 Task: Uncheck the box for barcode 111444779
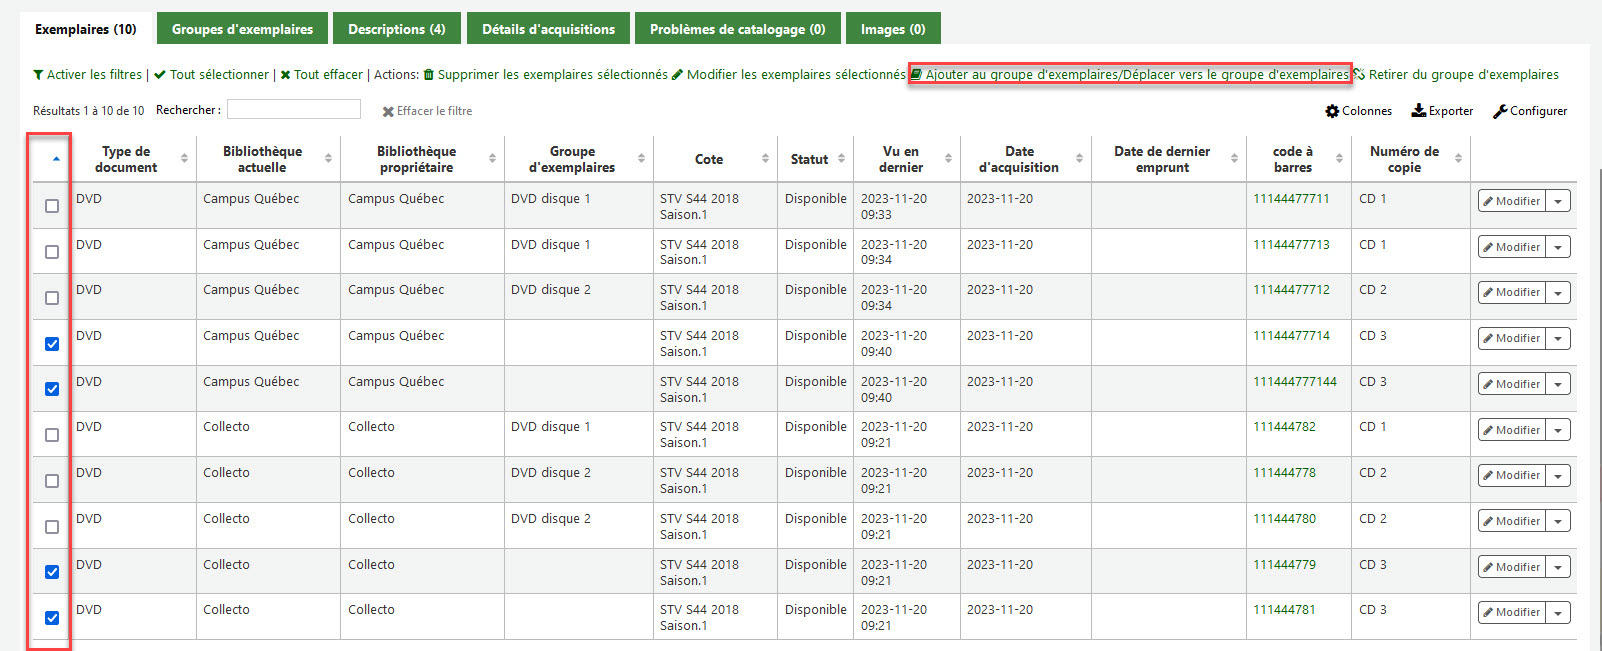(52, 572)
